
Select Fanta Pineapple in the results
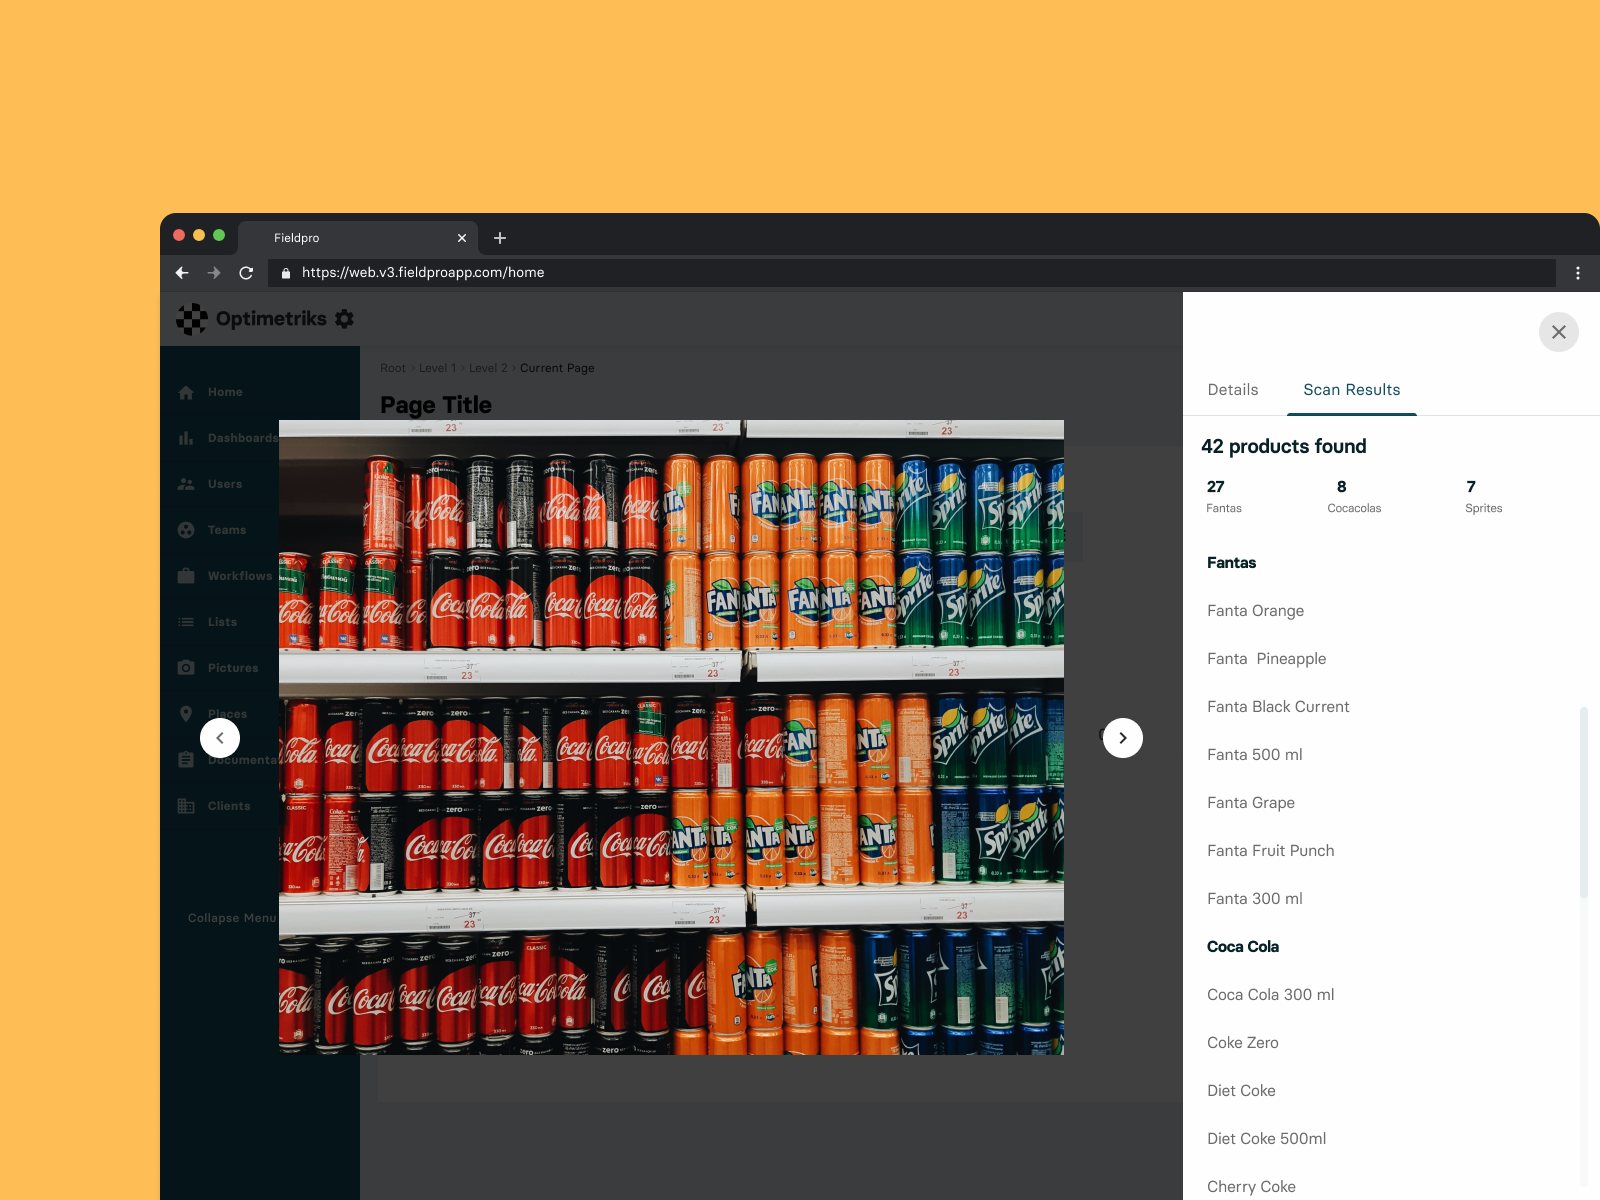tap(1267, 659)
